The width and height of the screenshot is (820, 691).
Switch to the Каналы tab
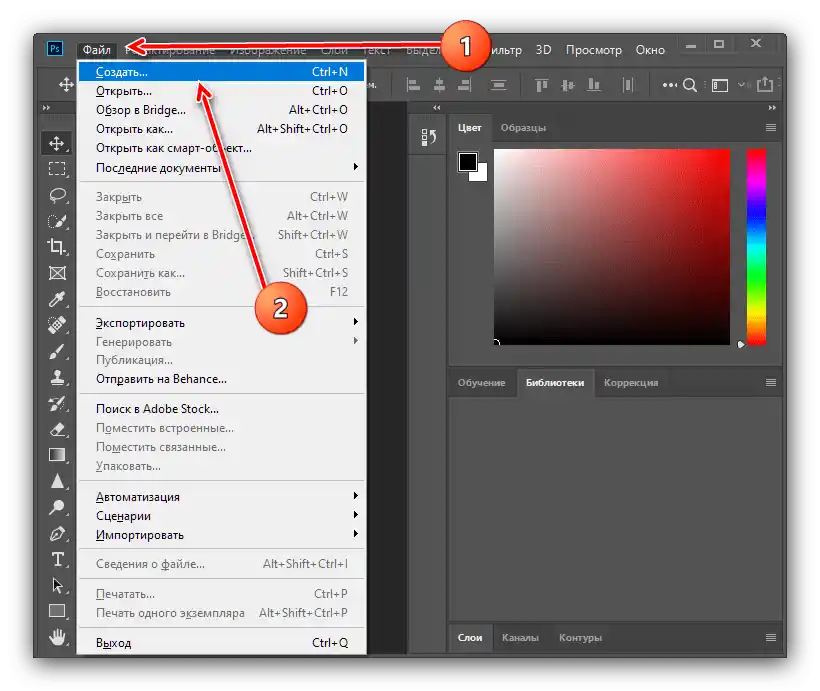point(520,637)
